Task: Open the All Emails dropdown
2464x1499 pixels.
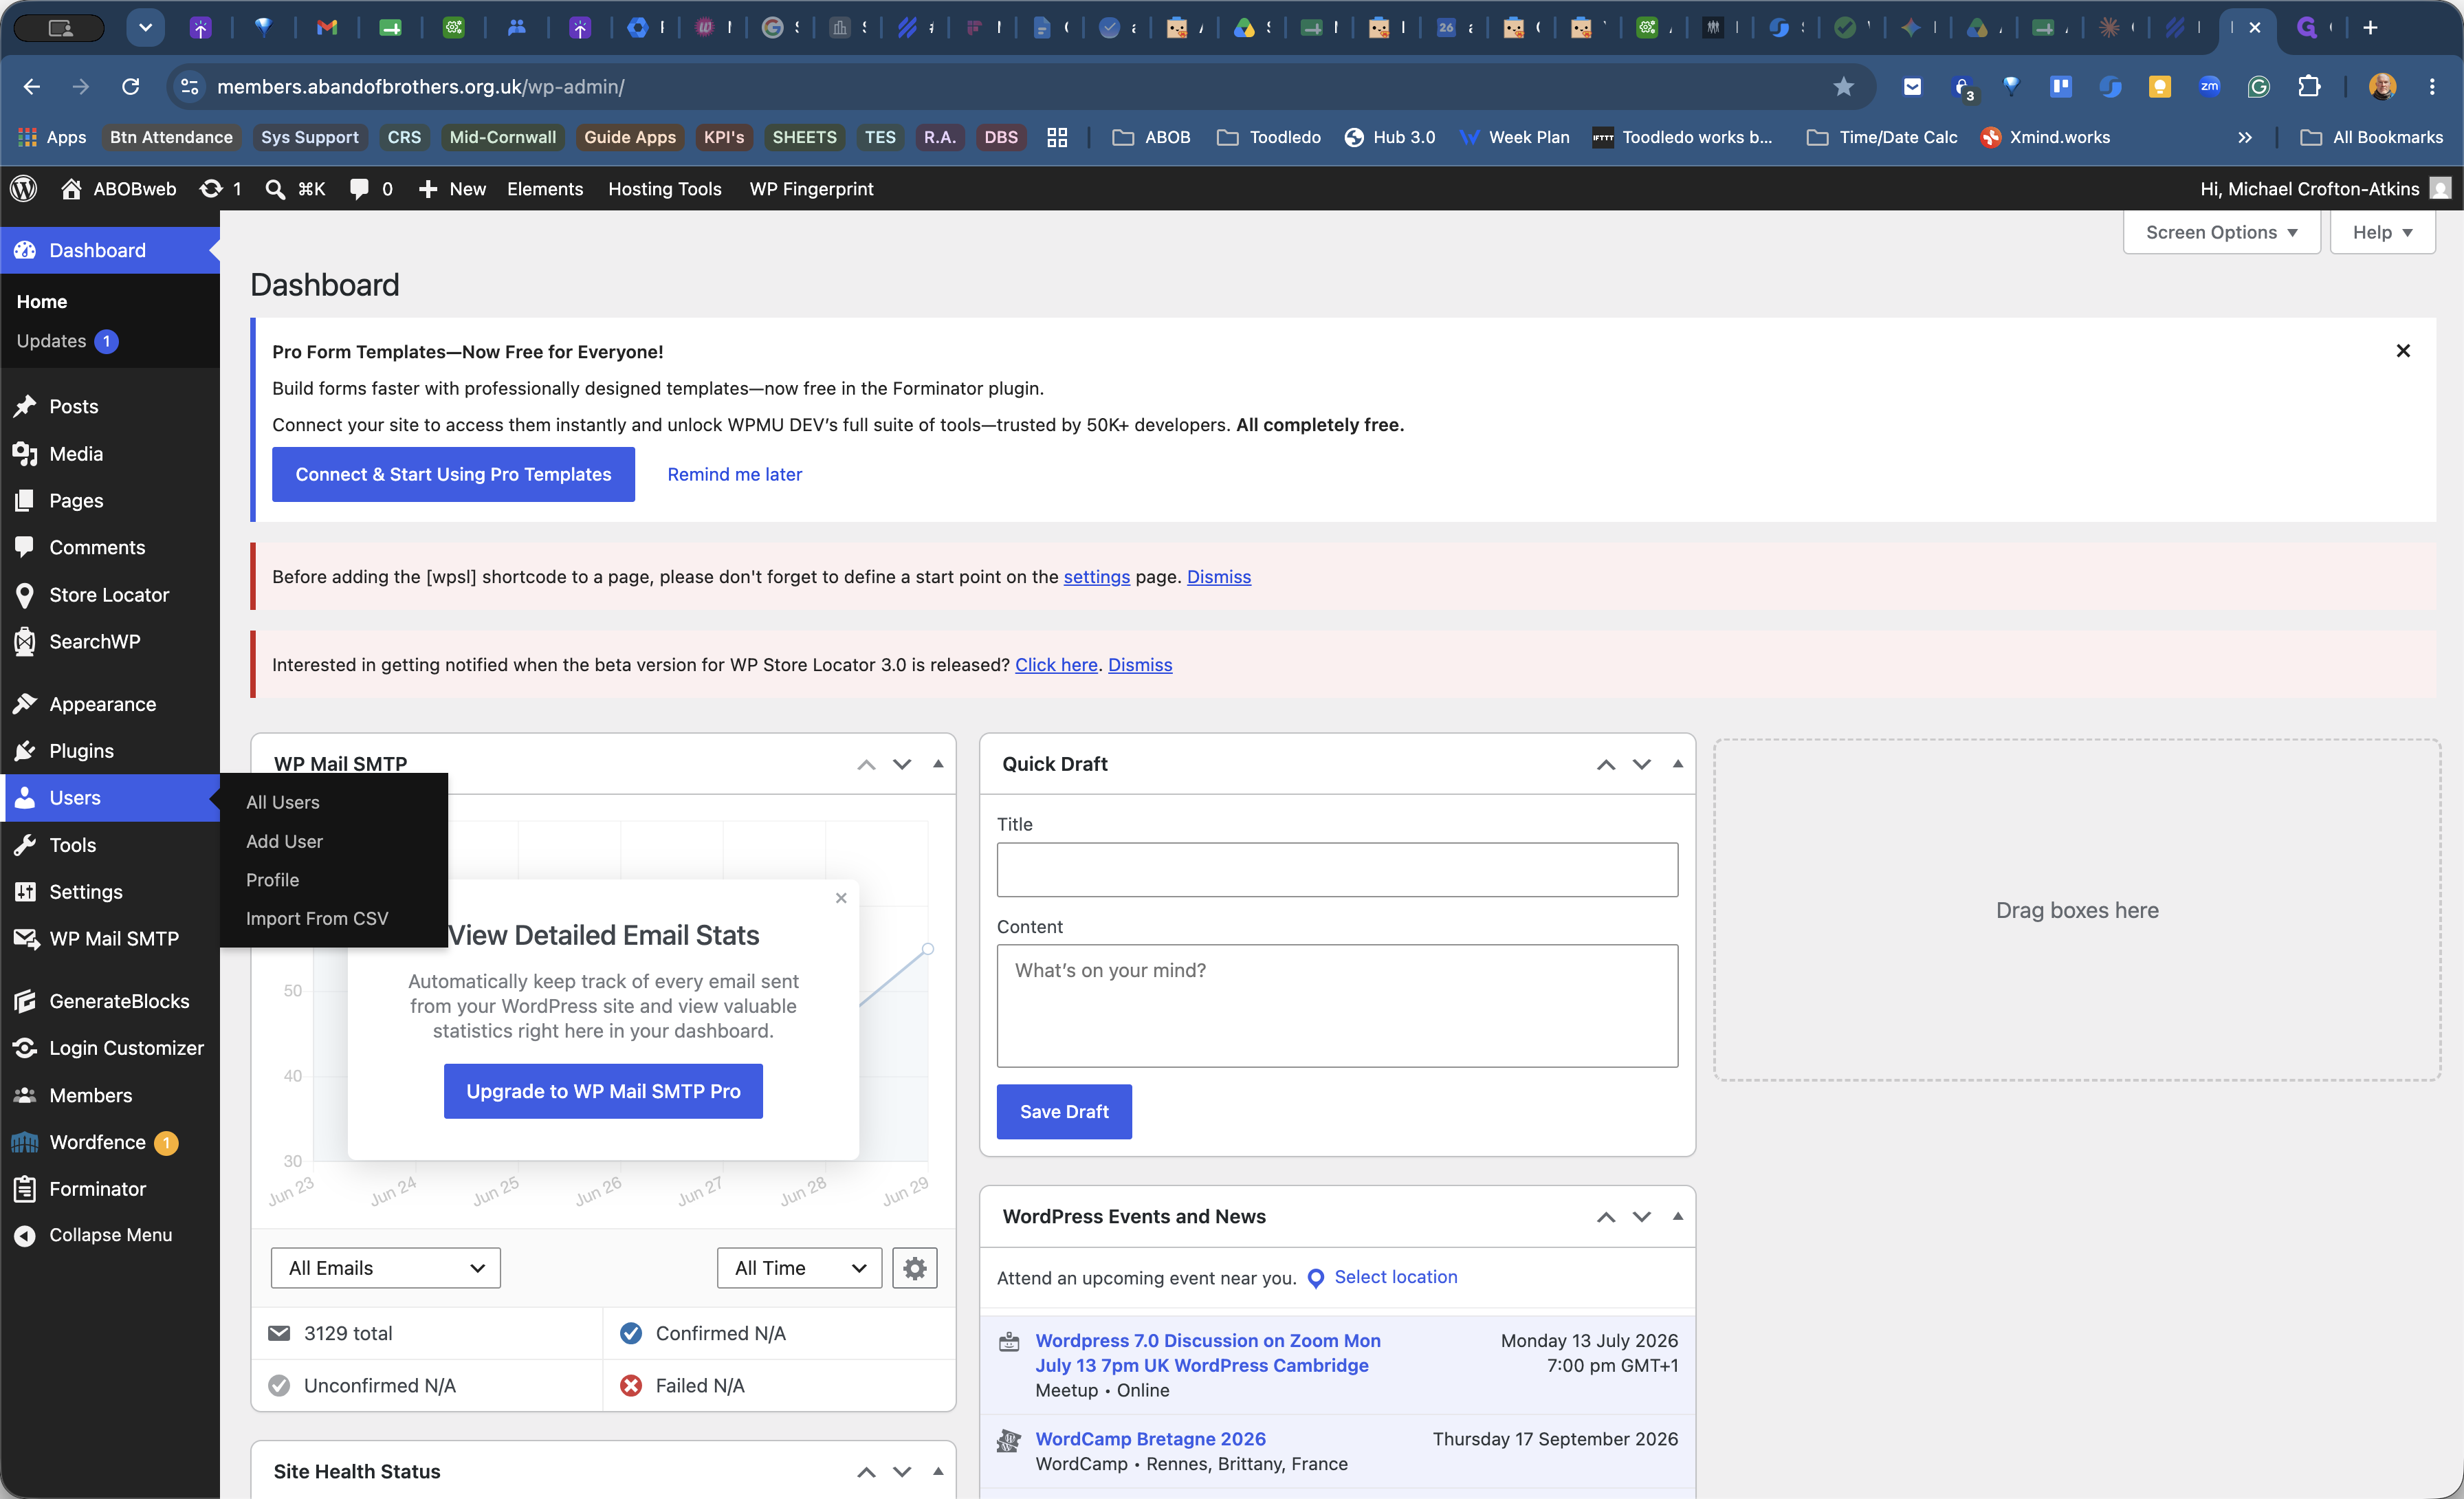Action: [386, 1268]
